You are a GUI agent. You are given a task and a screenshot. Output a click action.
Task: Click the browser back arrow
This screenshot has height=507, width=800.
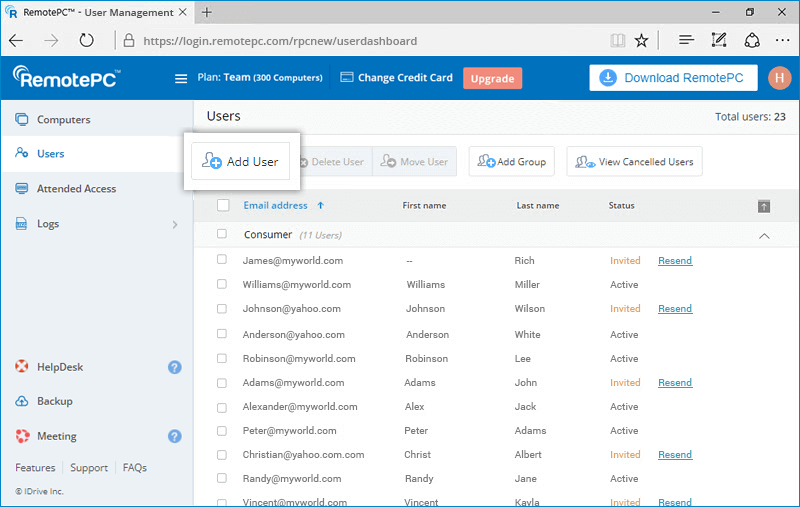[x=16, y=40]
